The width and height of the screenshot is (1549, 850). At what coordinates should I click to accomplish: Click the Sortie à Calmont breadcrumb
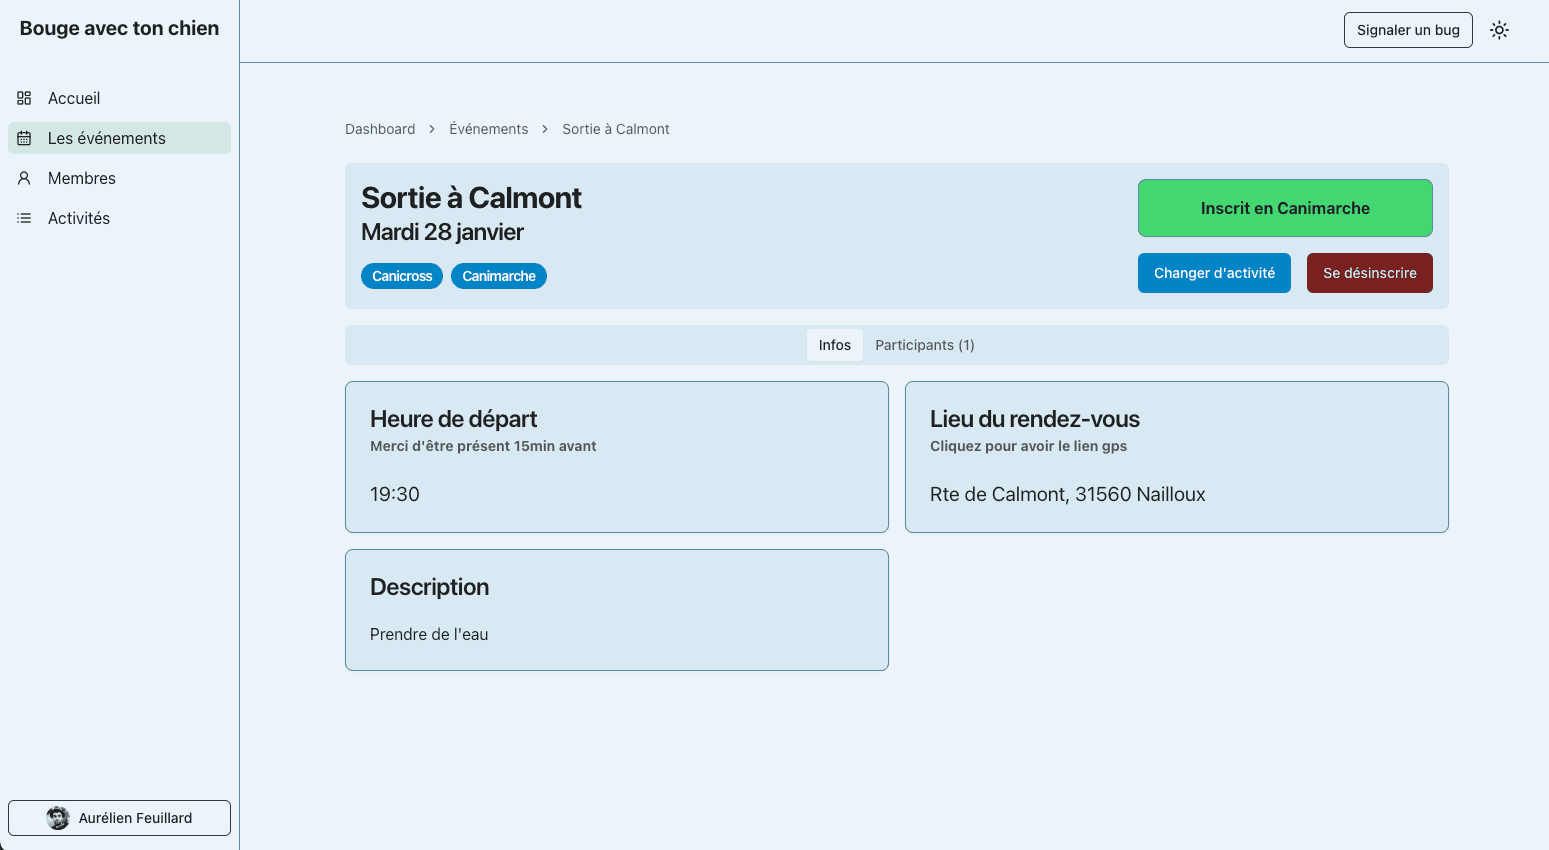click(x=616, y=129)
